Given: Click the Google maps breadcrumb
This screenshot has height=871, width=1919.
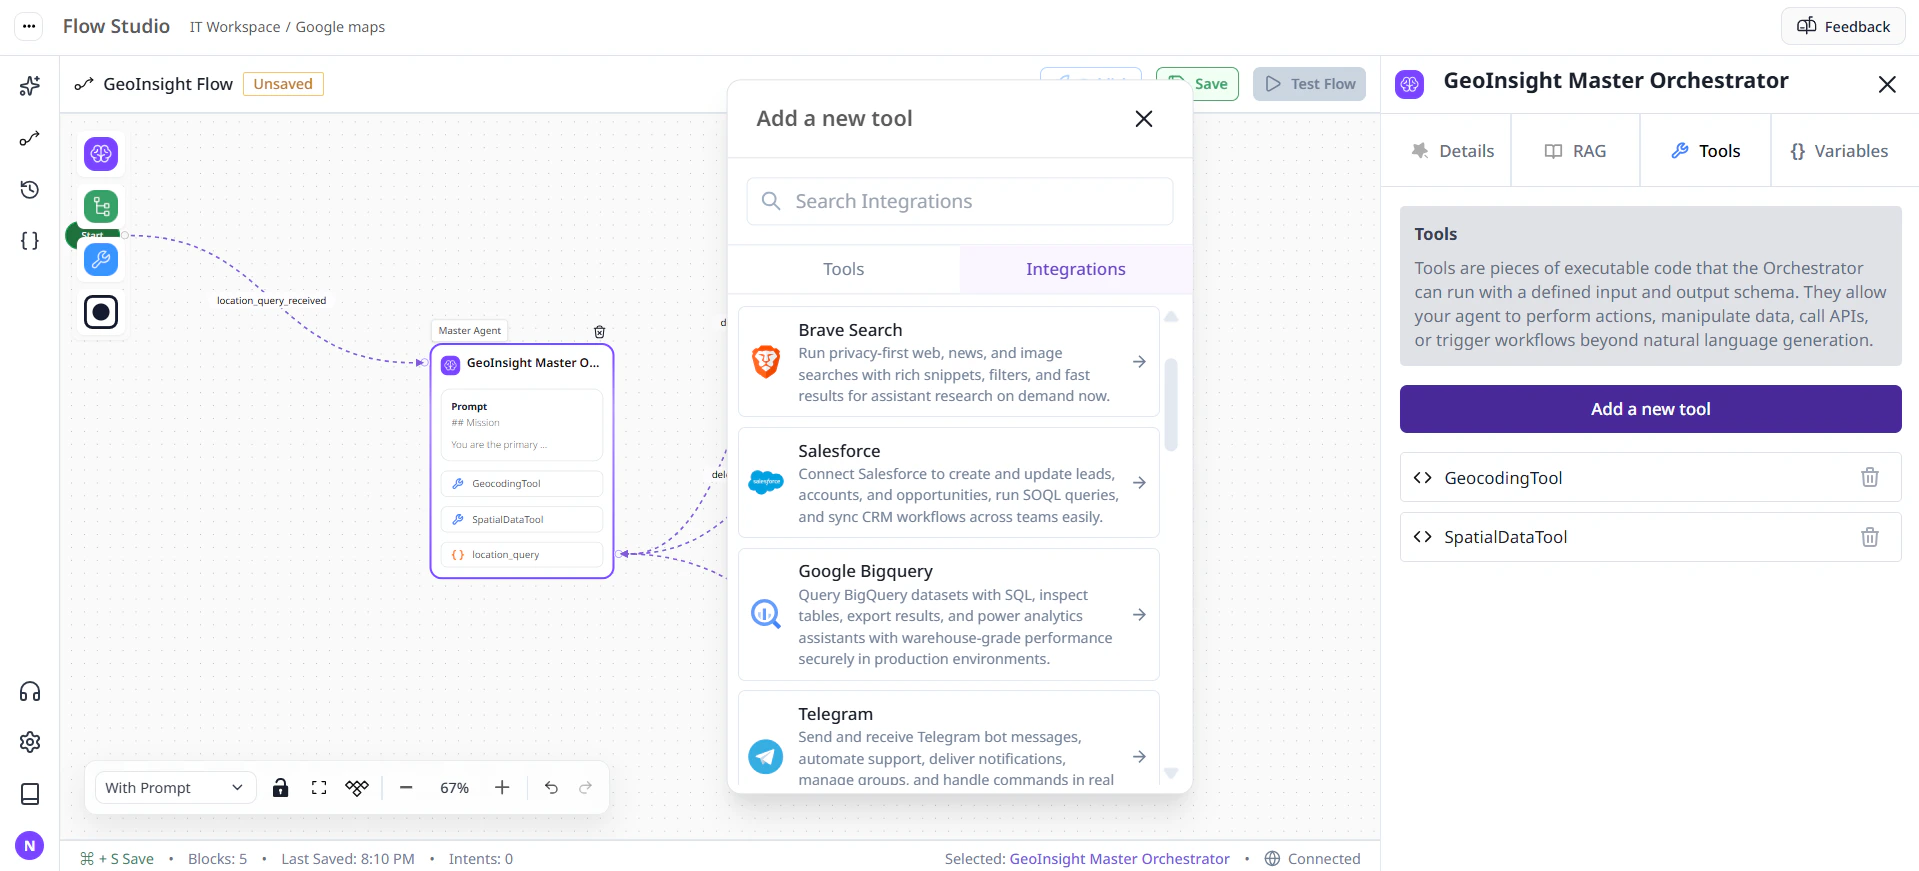Looking at the screenshot, I should (x=340, y=27).
